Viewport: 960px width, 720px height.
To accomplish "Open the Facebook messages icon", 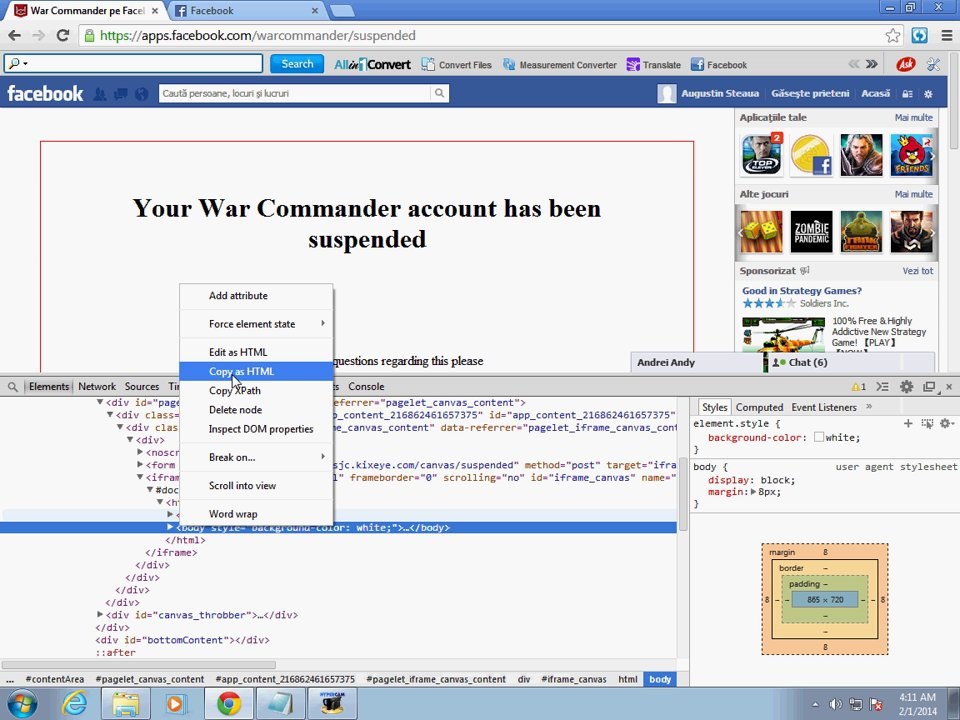I will tap(121, 94).
